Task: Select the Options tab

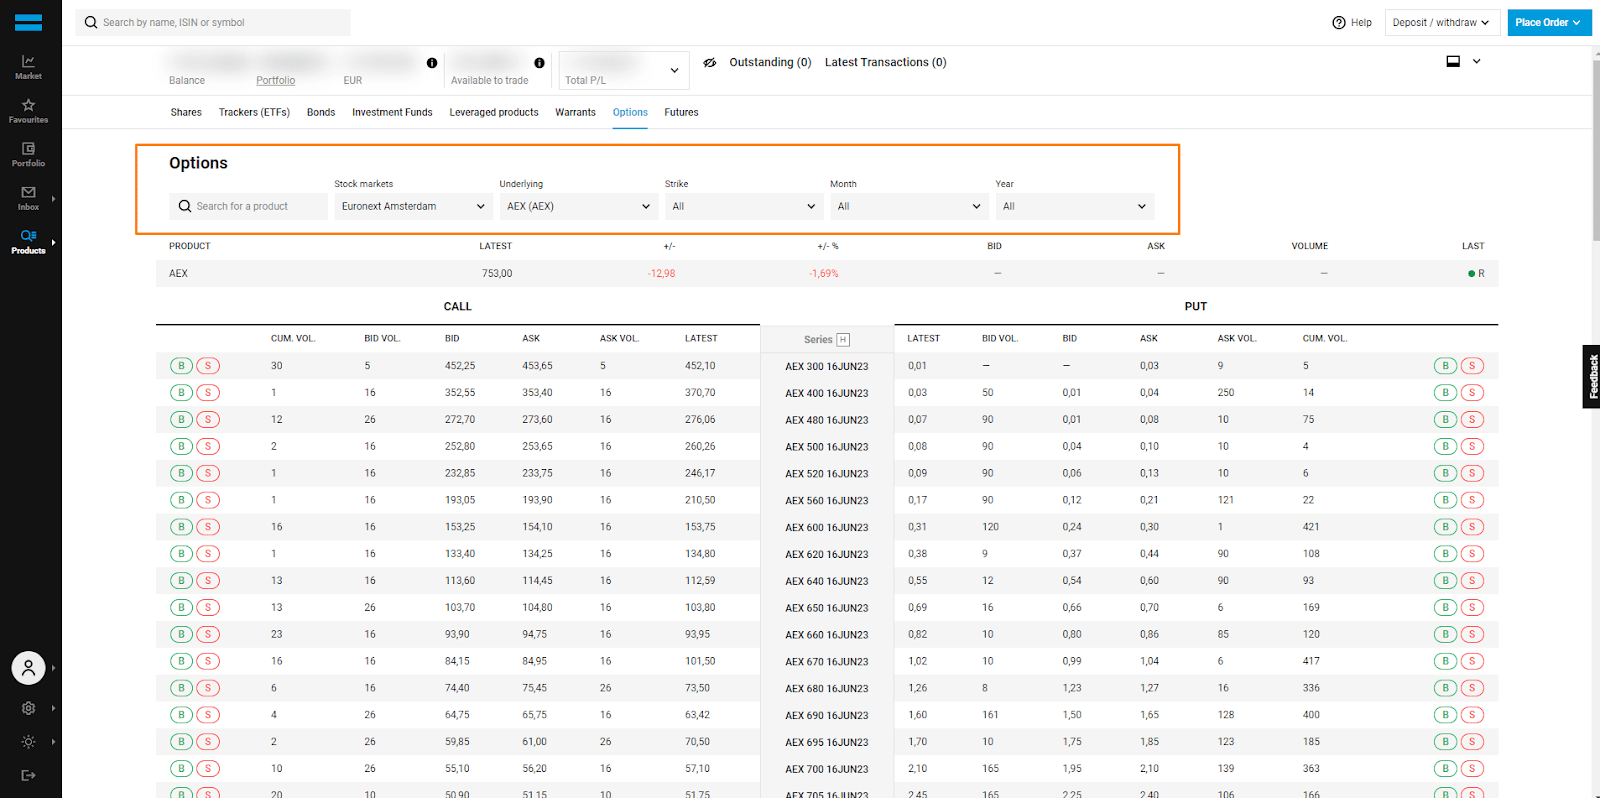Action: (630, 112)
